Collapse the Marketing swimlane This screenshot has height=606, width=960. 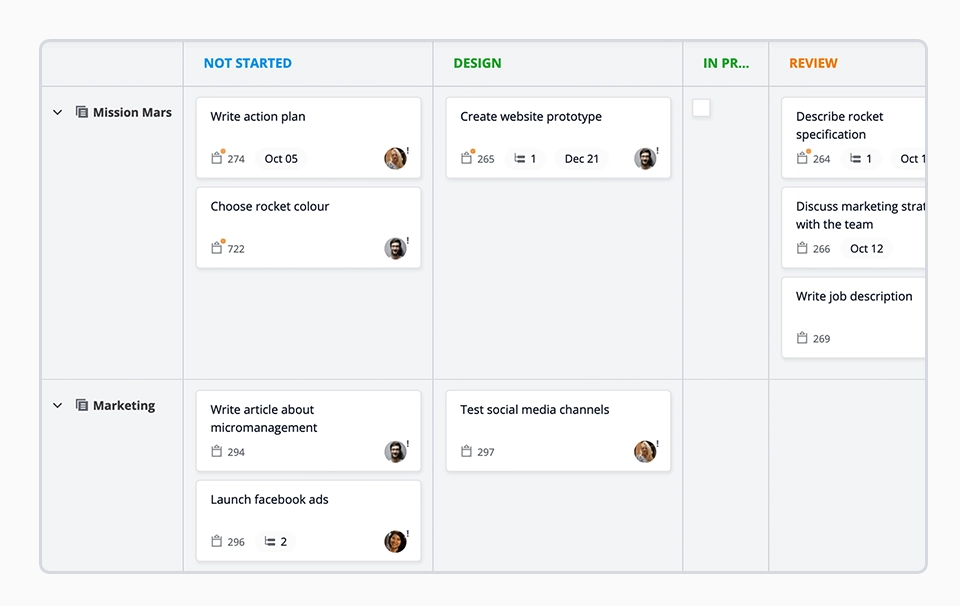57,405
